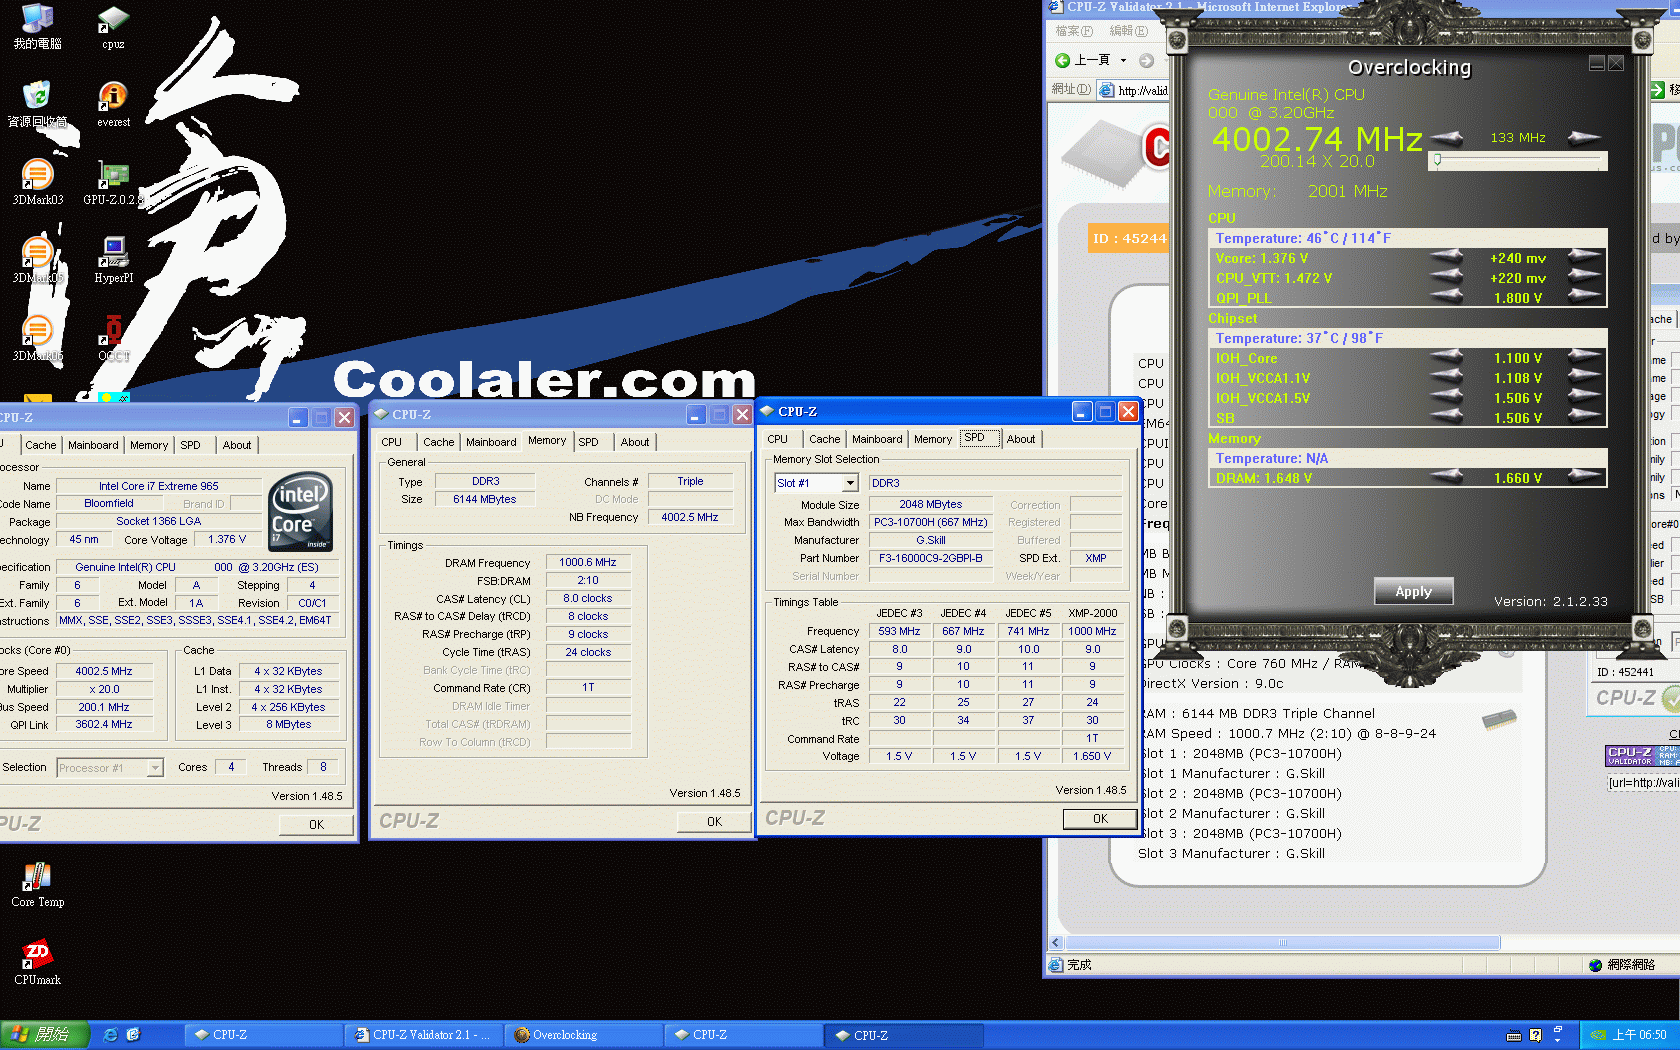Open My Computer desktop icon
This screenshot has width=1680, height=1050.
pos(37,27)
